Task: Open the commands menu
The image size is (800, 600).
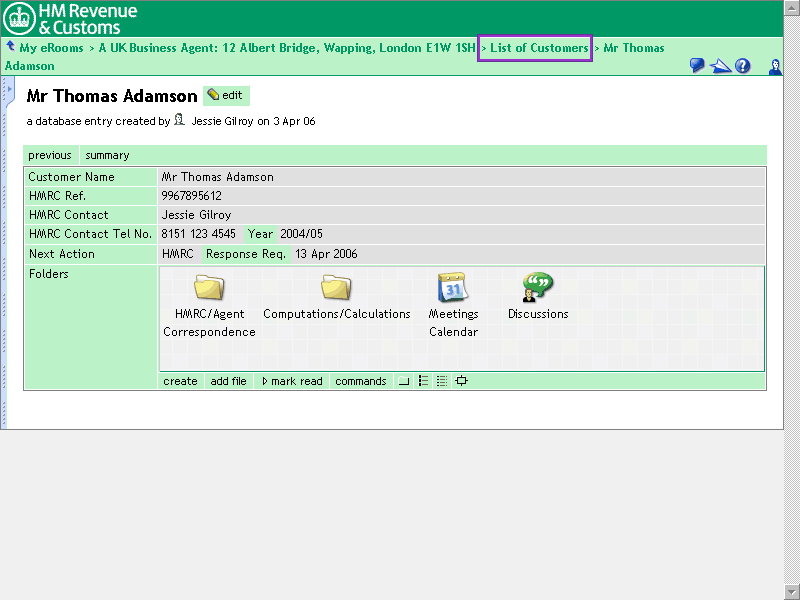Action: tap(360, 381)
